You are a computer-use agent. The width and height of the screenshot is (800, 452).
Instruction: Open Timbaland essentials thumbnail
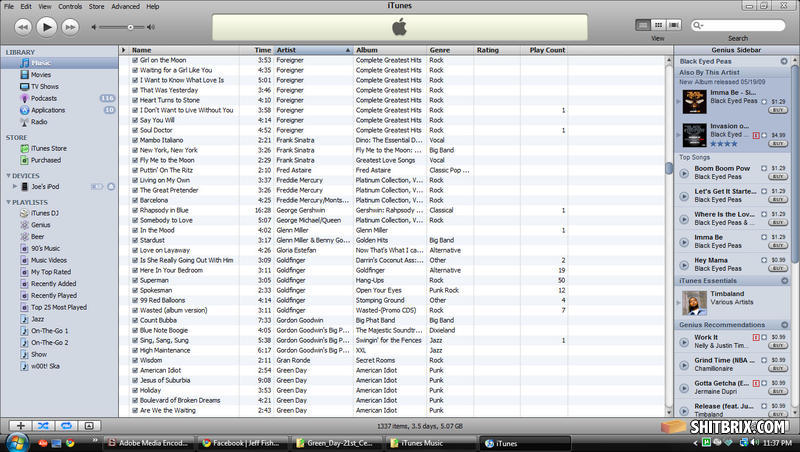(x=694, y=303)
